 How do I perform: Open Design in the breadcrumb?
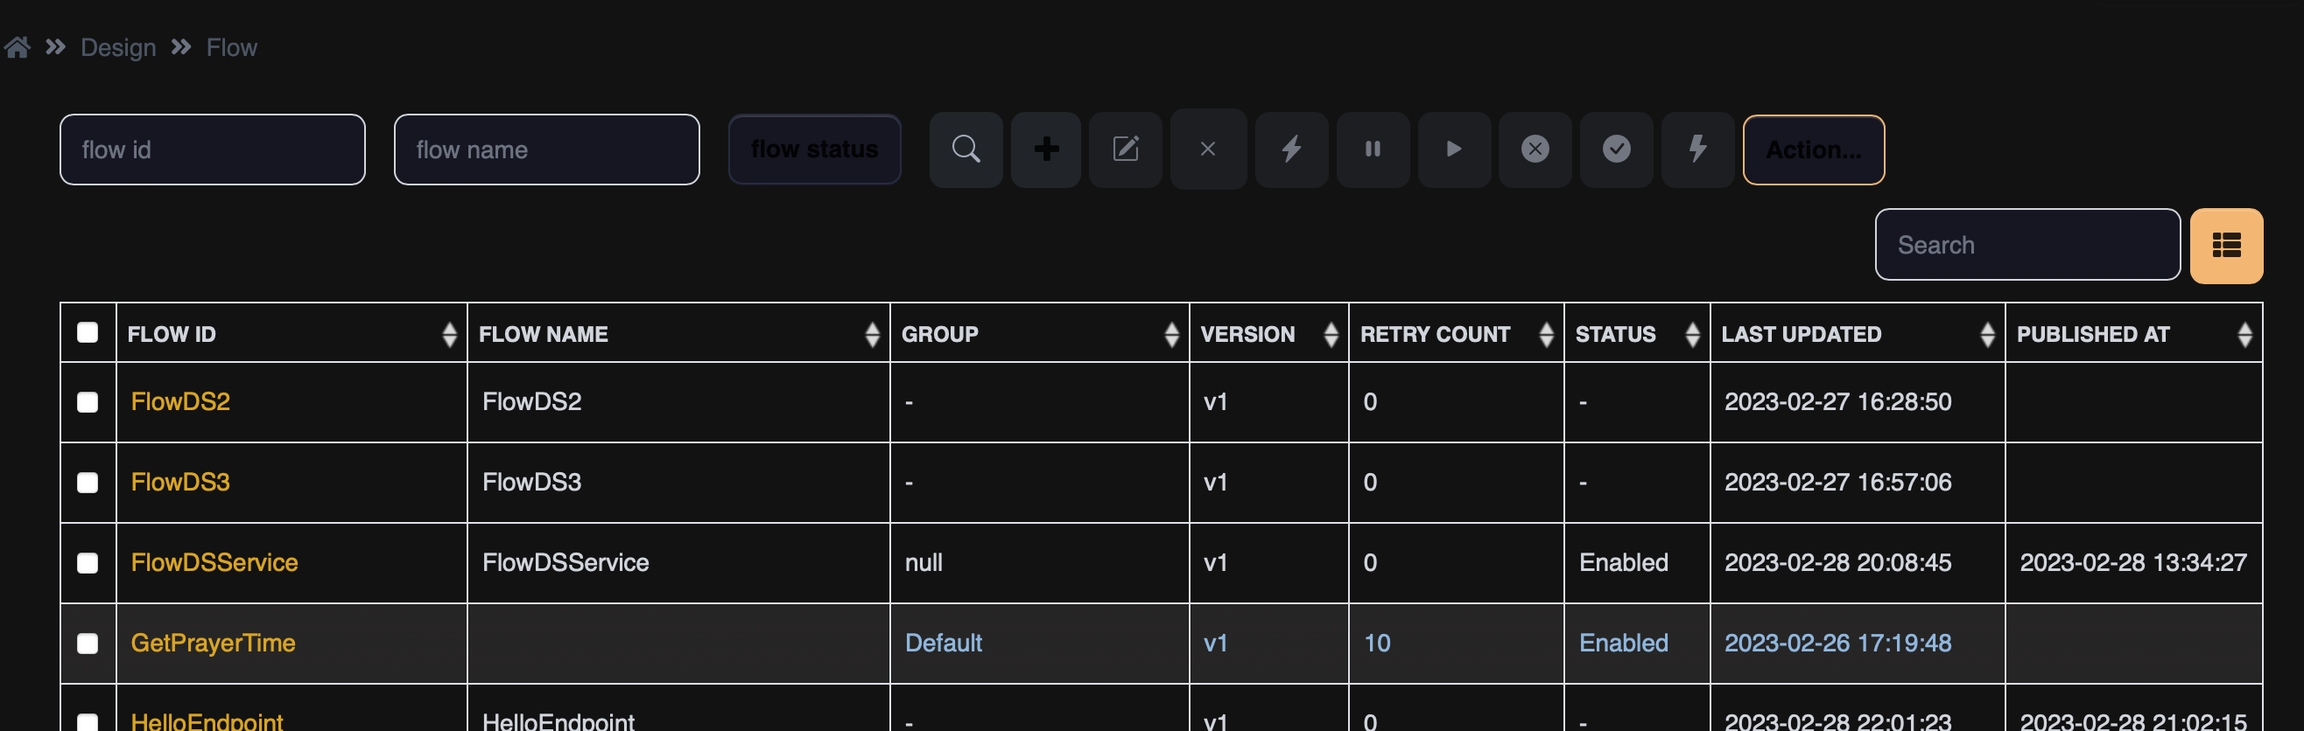click(118, 47)
